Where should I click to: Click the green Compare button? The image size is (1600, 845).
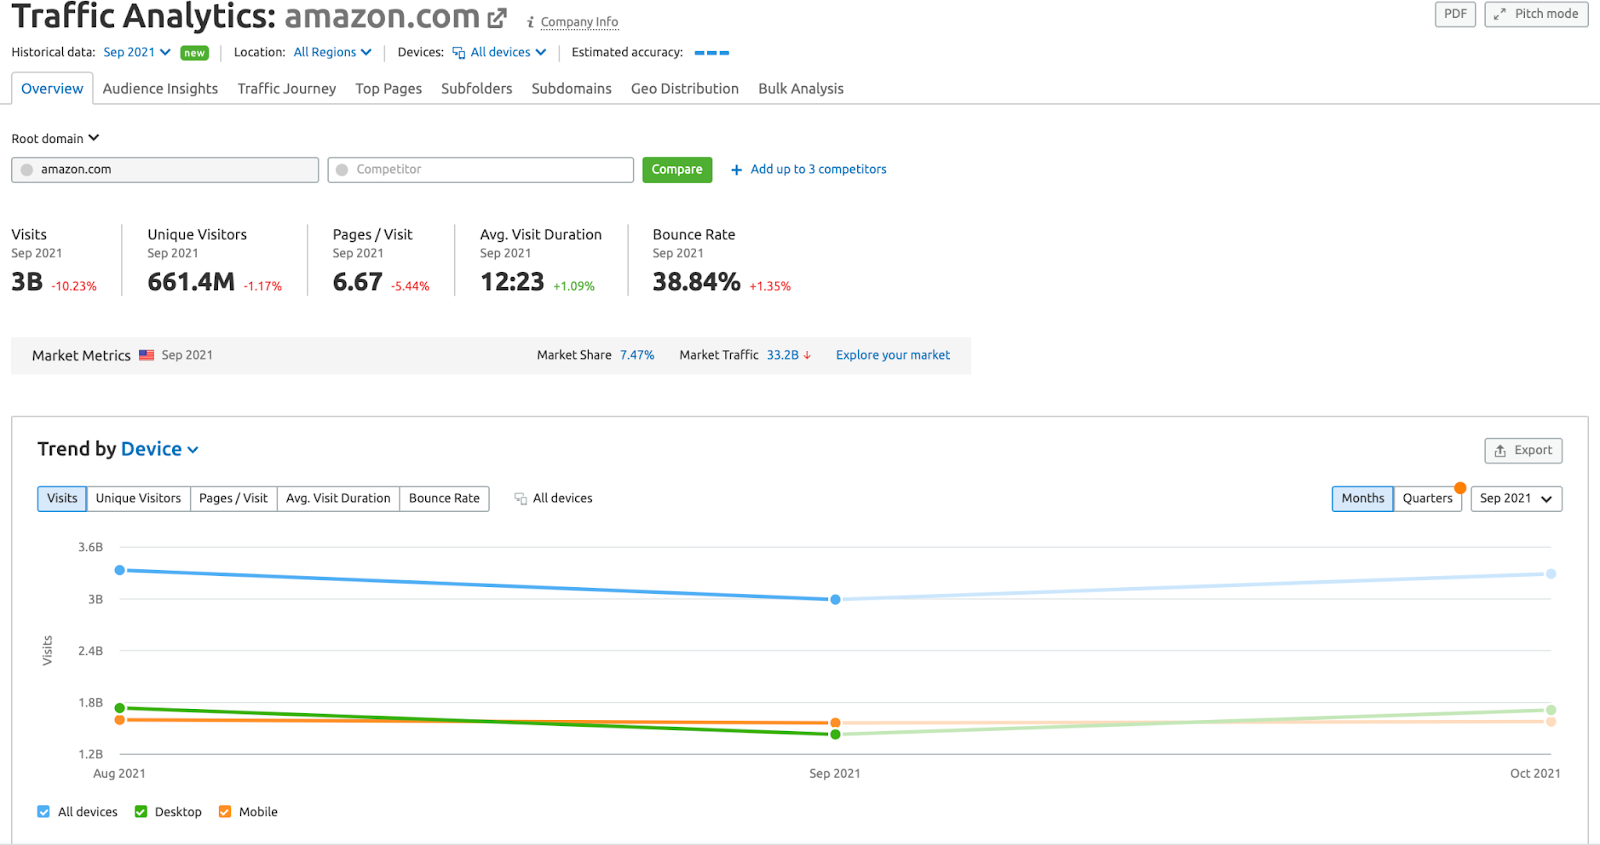(x=677, y=170)
